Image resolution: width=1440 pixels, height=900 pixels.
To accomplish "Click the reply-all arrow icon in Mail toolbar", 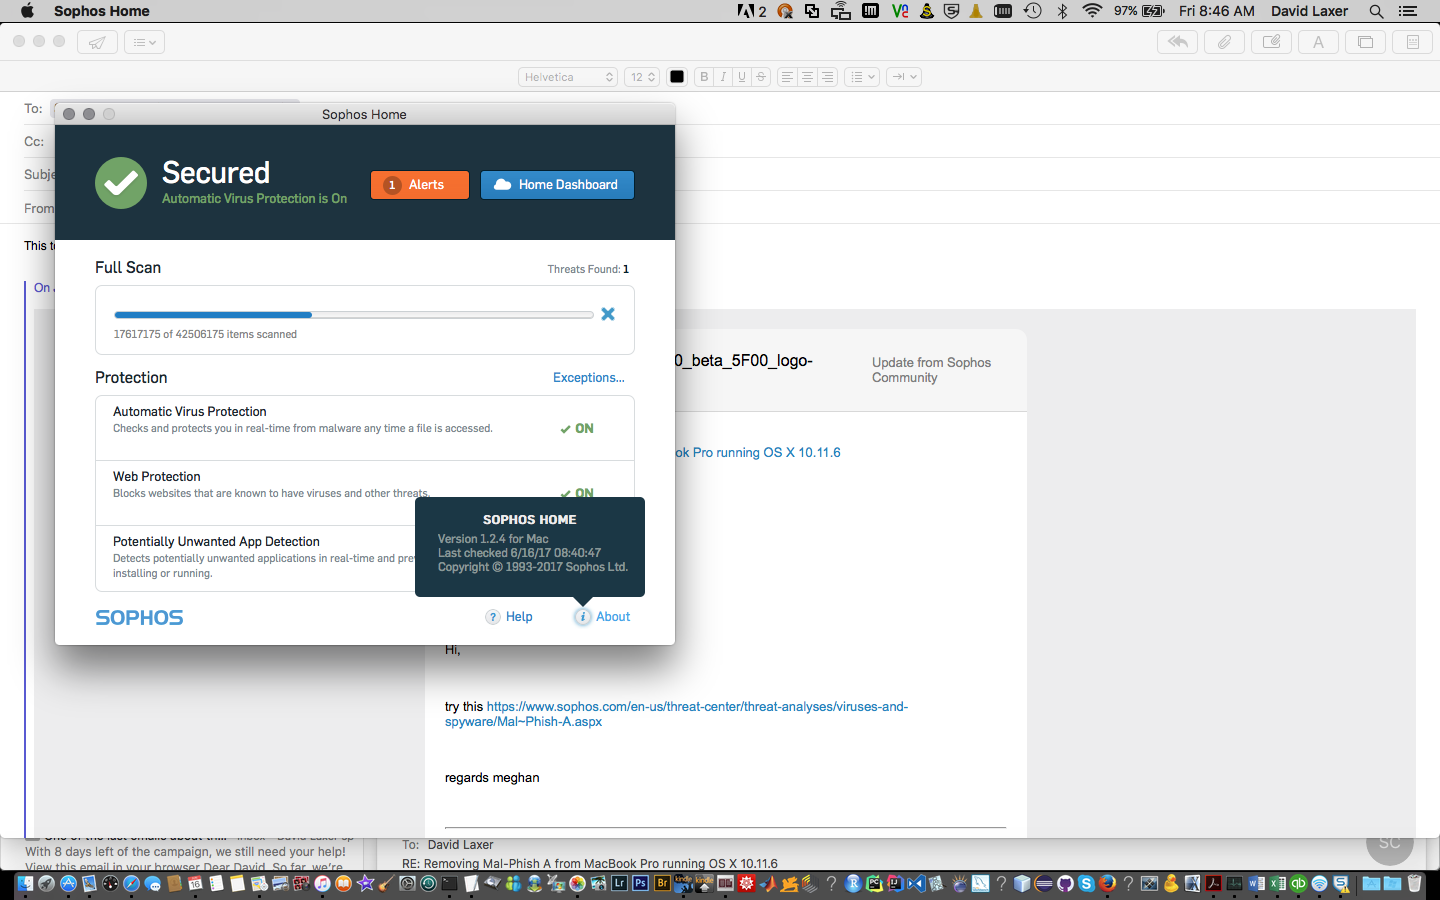I will point(1178,42).
